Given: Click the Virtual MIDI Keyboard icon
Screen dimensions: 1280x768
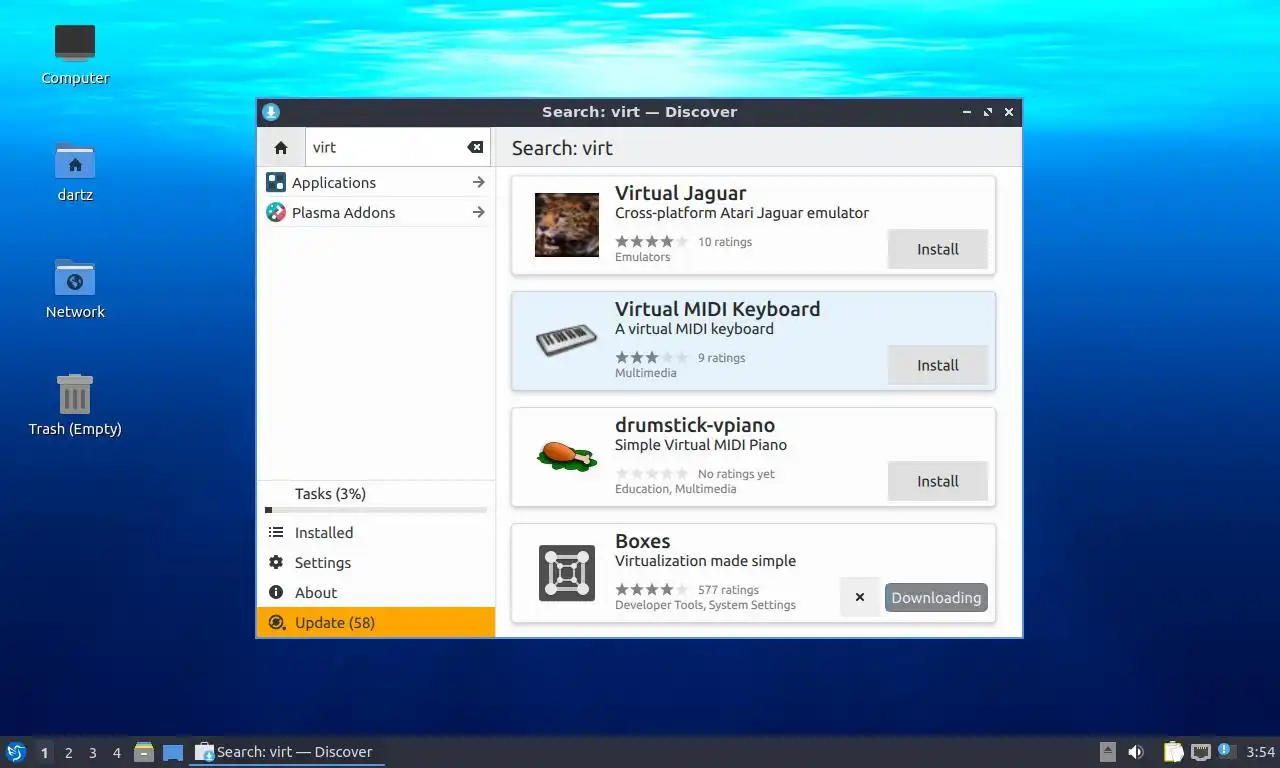Looking at the screenshot, I should click(x=567, y=341).
